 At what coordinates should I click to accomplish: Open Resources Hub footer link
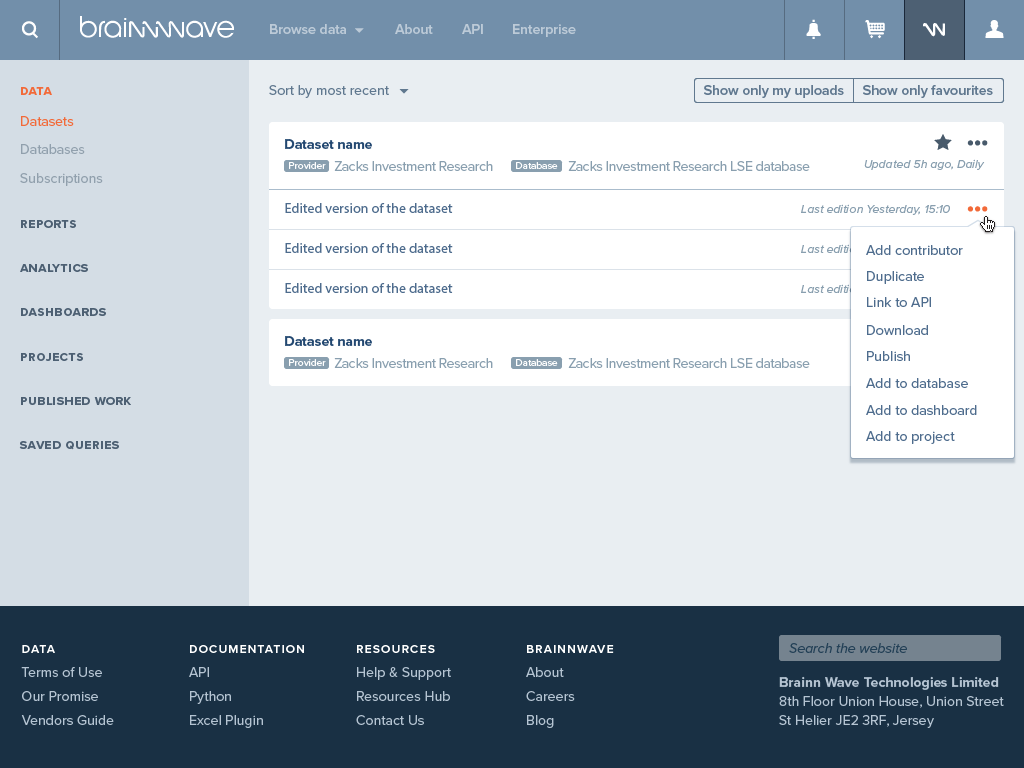[x=403, y=696]
